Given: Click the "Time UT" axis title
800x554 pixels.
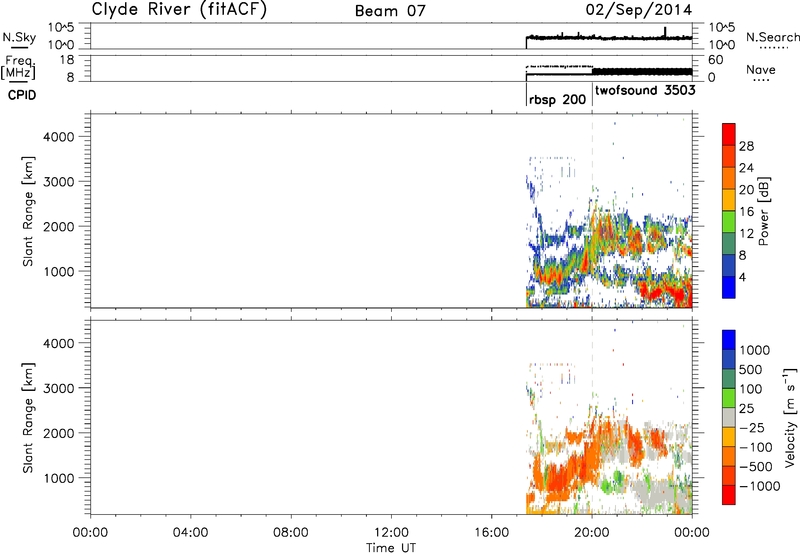Looking at the screenshot, I should (391, 548).
